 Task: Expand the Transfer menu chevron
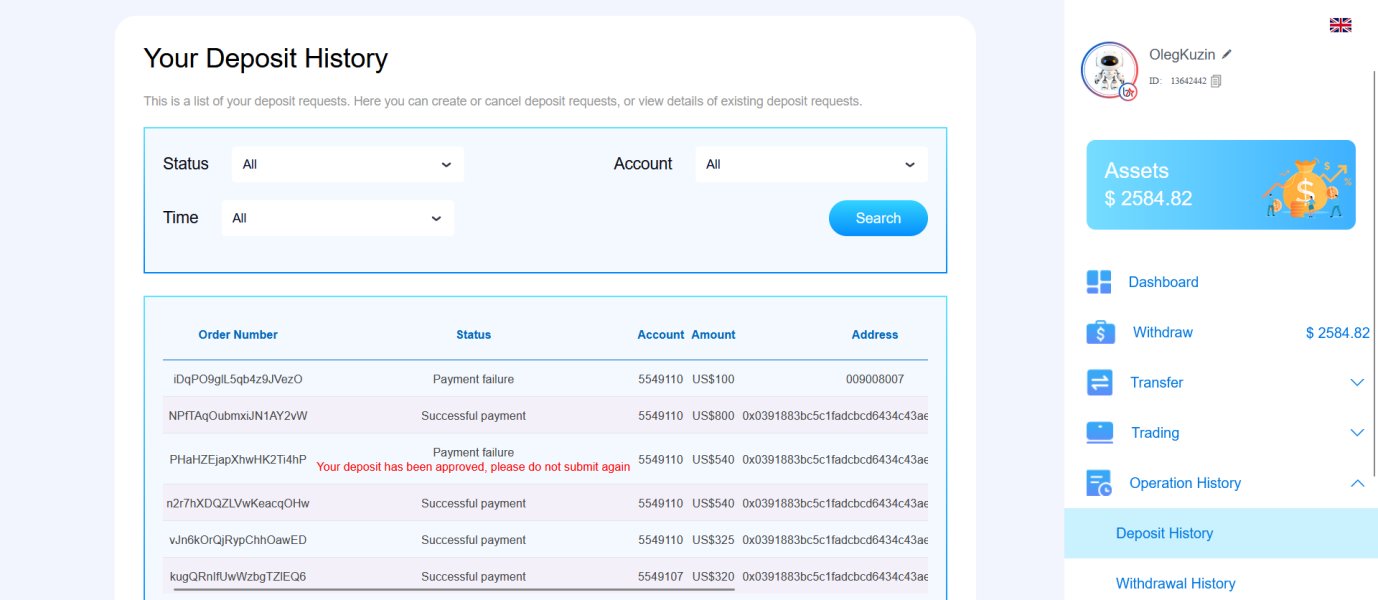1357,382
